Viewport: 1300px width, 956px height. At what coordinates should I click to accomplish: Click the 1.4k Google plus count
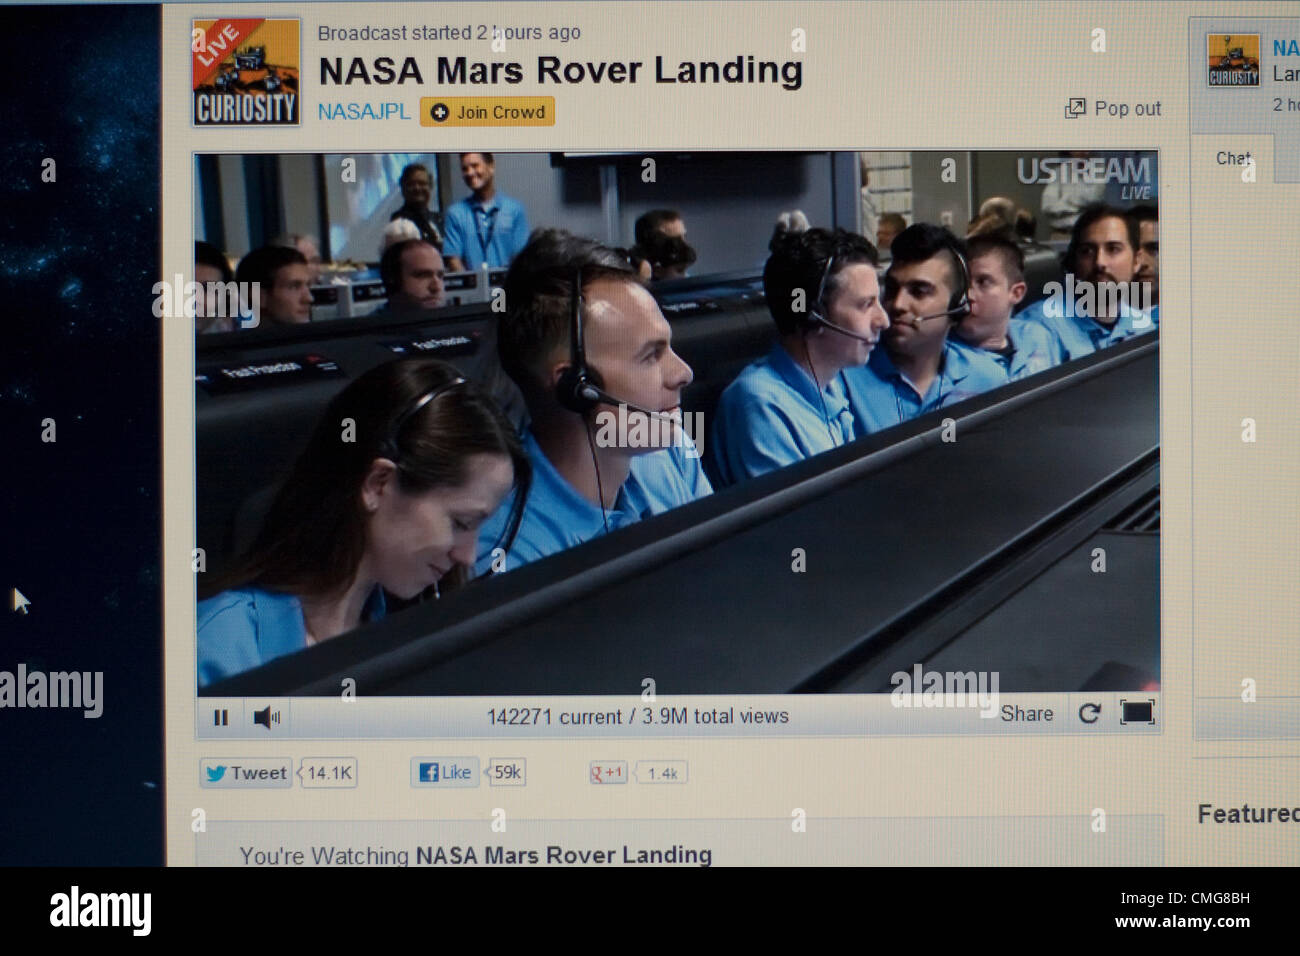[662, 773]
